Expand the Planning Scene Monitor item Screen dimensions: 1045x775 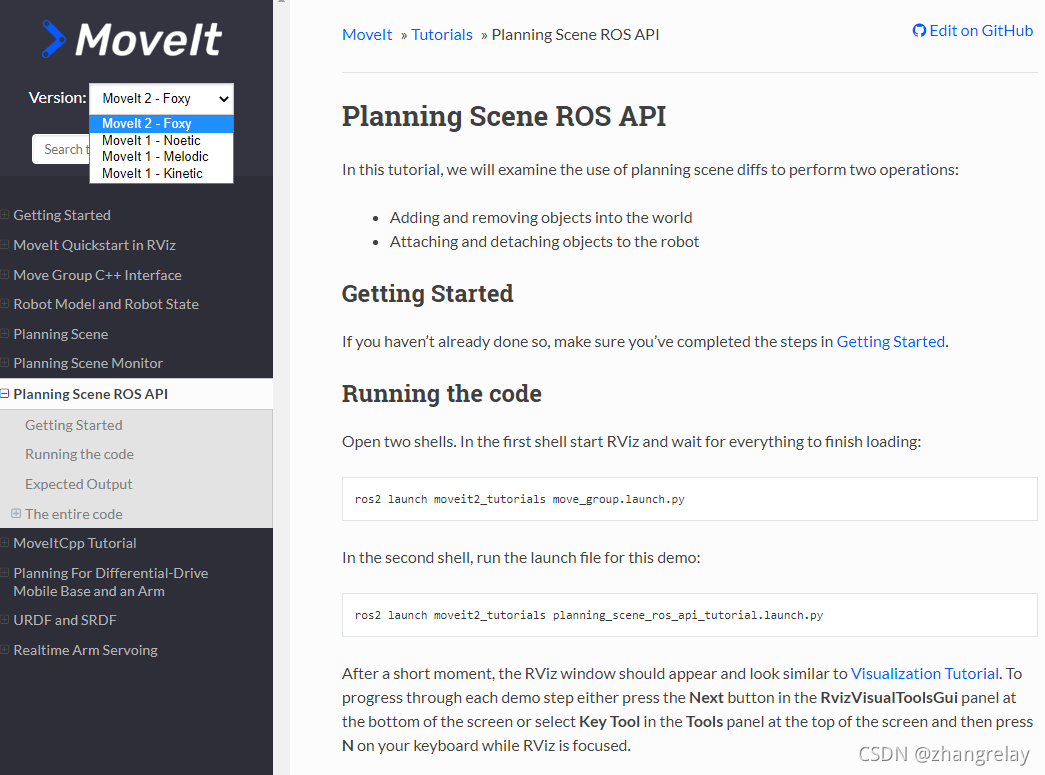[x=5, y=363]
